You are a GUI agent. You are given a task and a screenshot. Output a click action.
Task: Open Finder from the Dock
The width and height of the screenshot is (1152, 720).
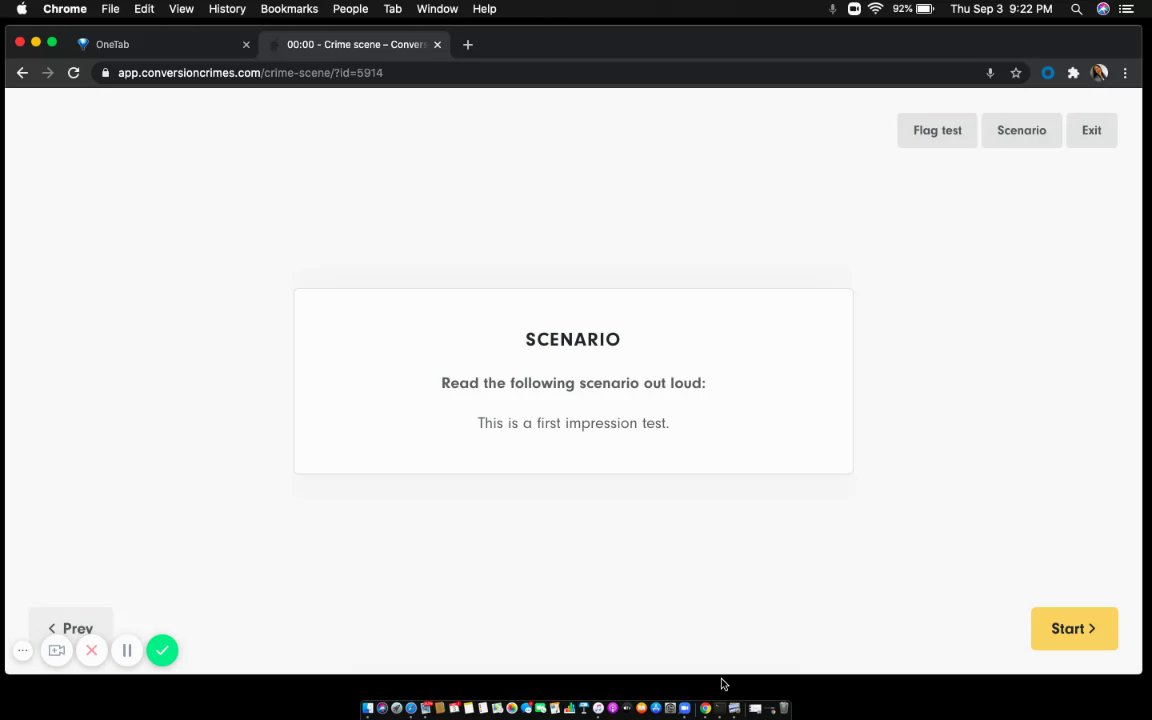pos(367,708)
